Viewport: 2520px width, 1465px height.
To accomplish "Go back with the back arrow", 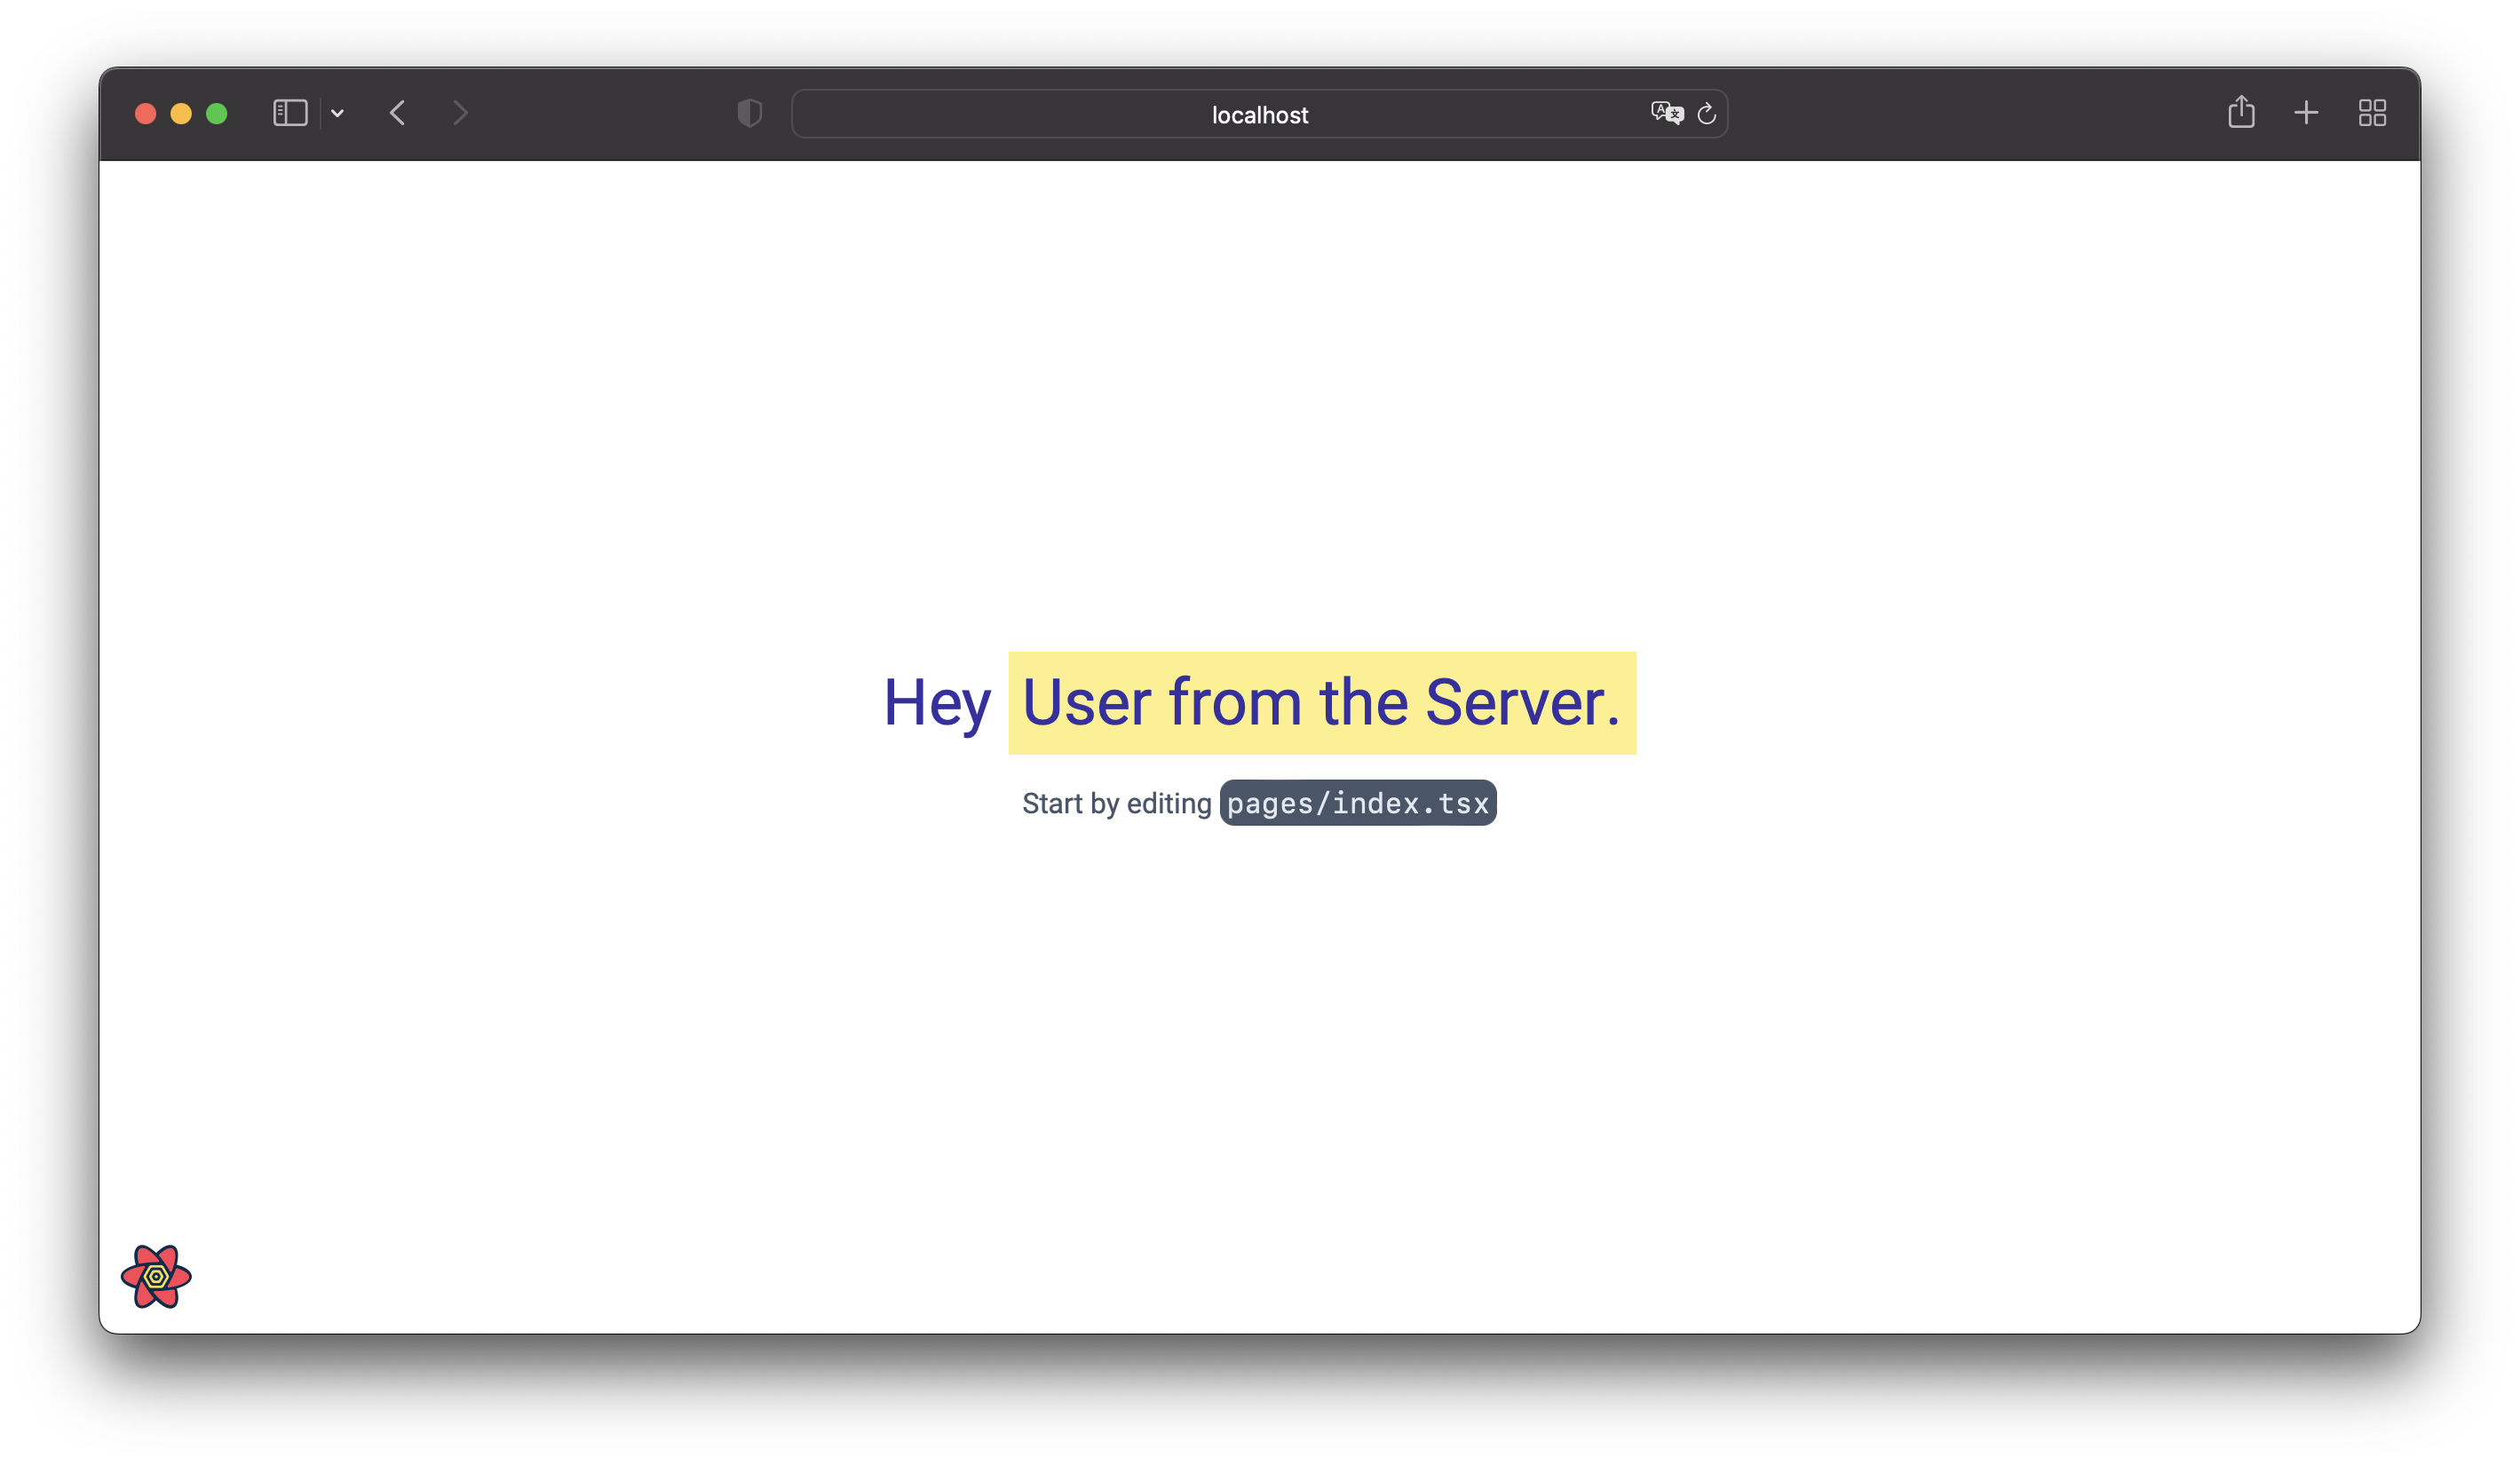I will [398, 113].
